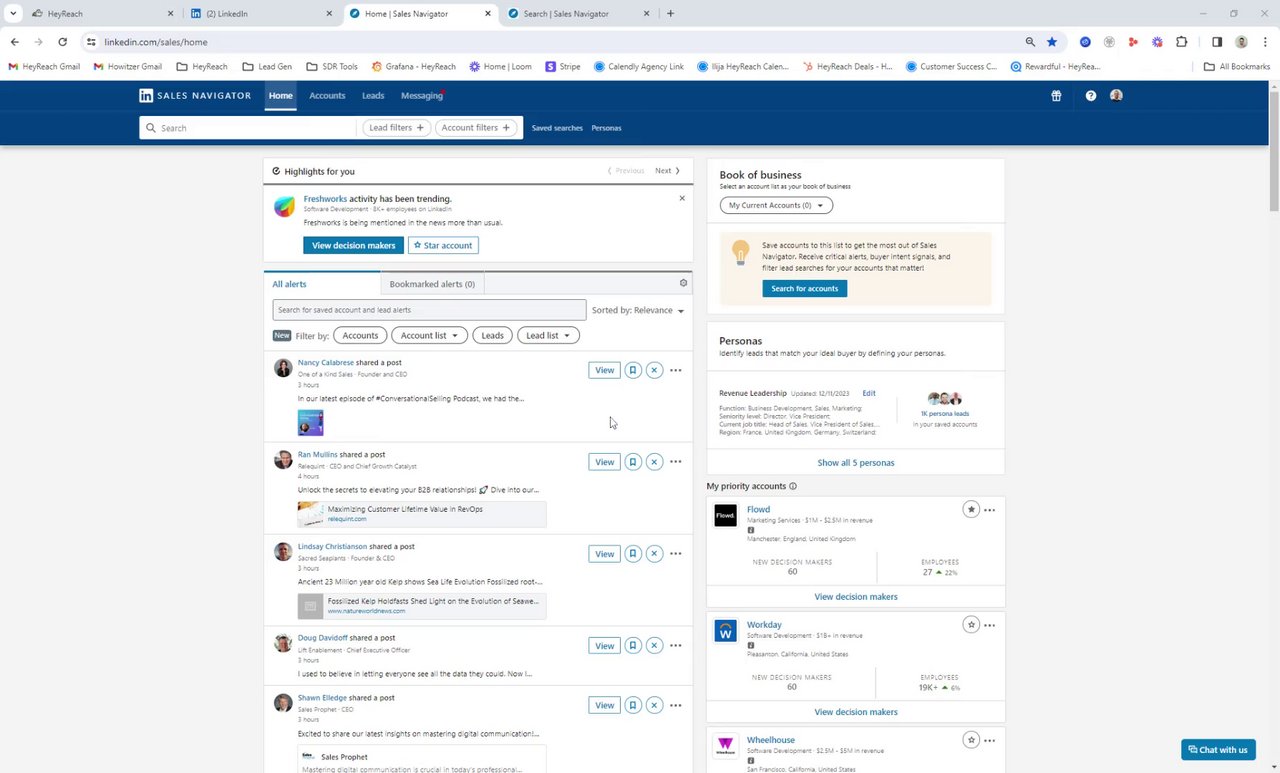Open the Sales Navigator gift icon
Image resolution: width=1280 pixels, height=773 pixels.
coord(1056,96)
